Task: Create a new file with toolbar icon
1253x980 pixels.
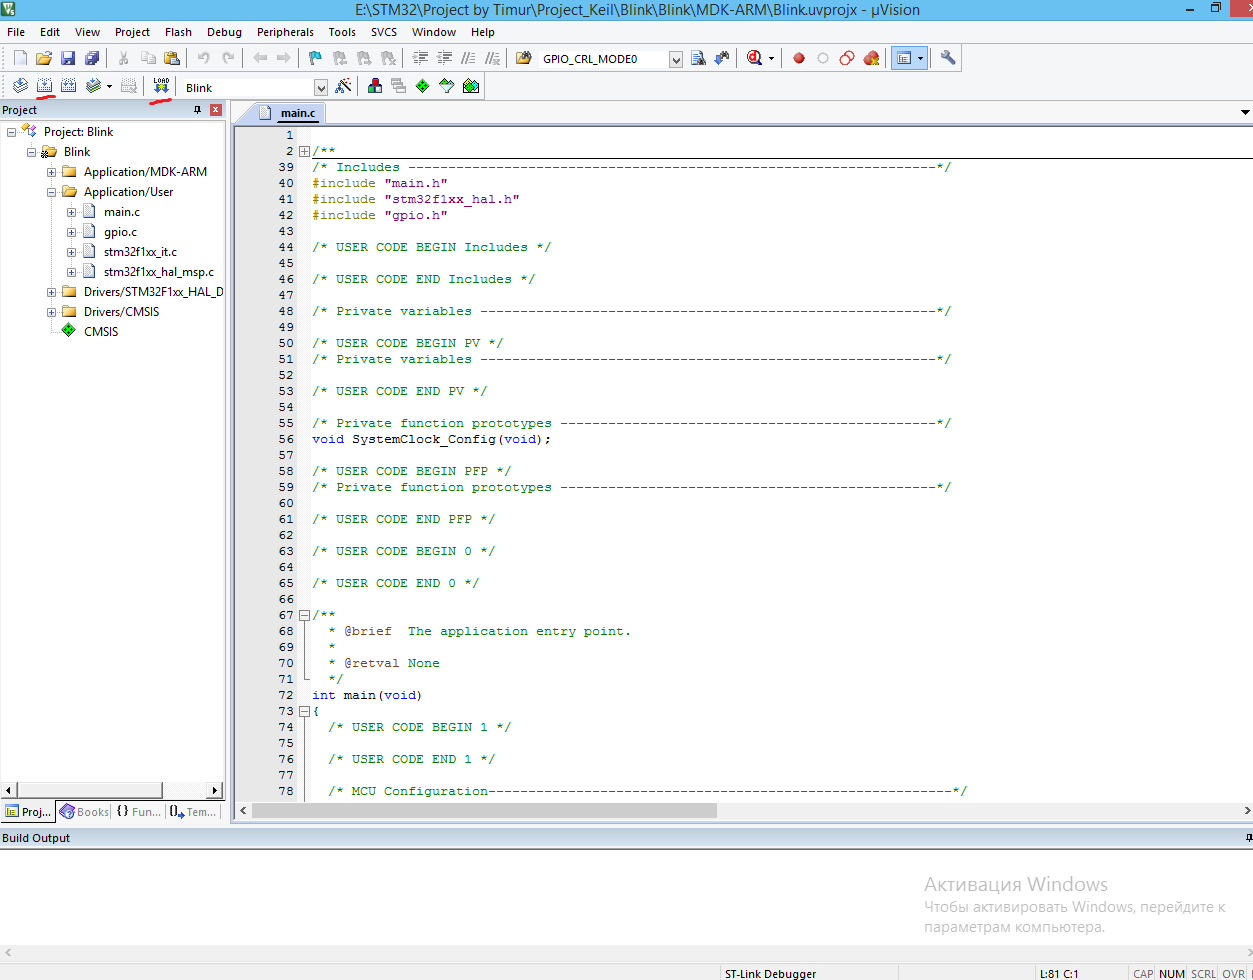Action: [x=20, y=58]
